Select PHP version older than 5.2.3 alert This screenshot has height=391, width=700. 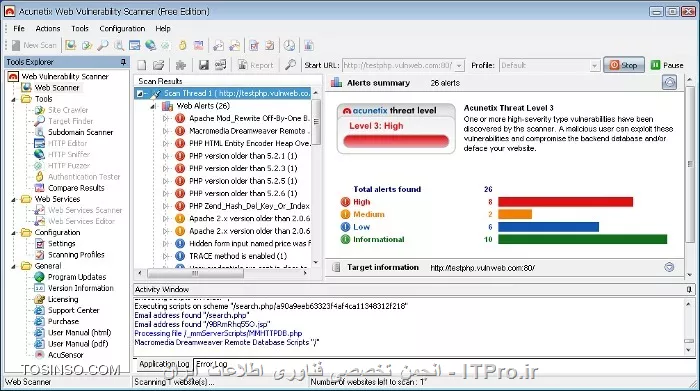(x=243, y=169)
